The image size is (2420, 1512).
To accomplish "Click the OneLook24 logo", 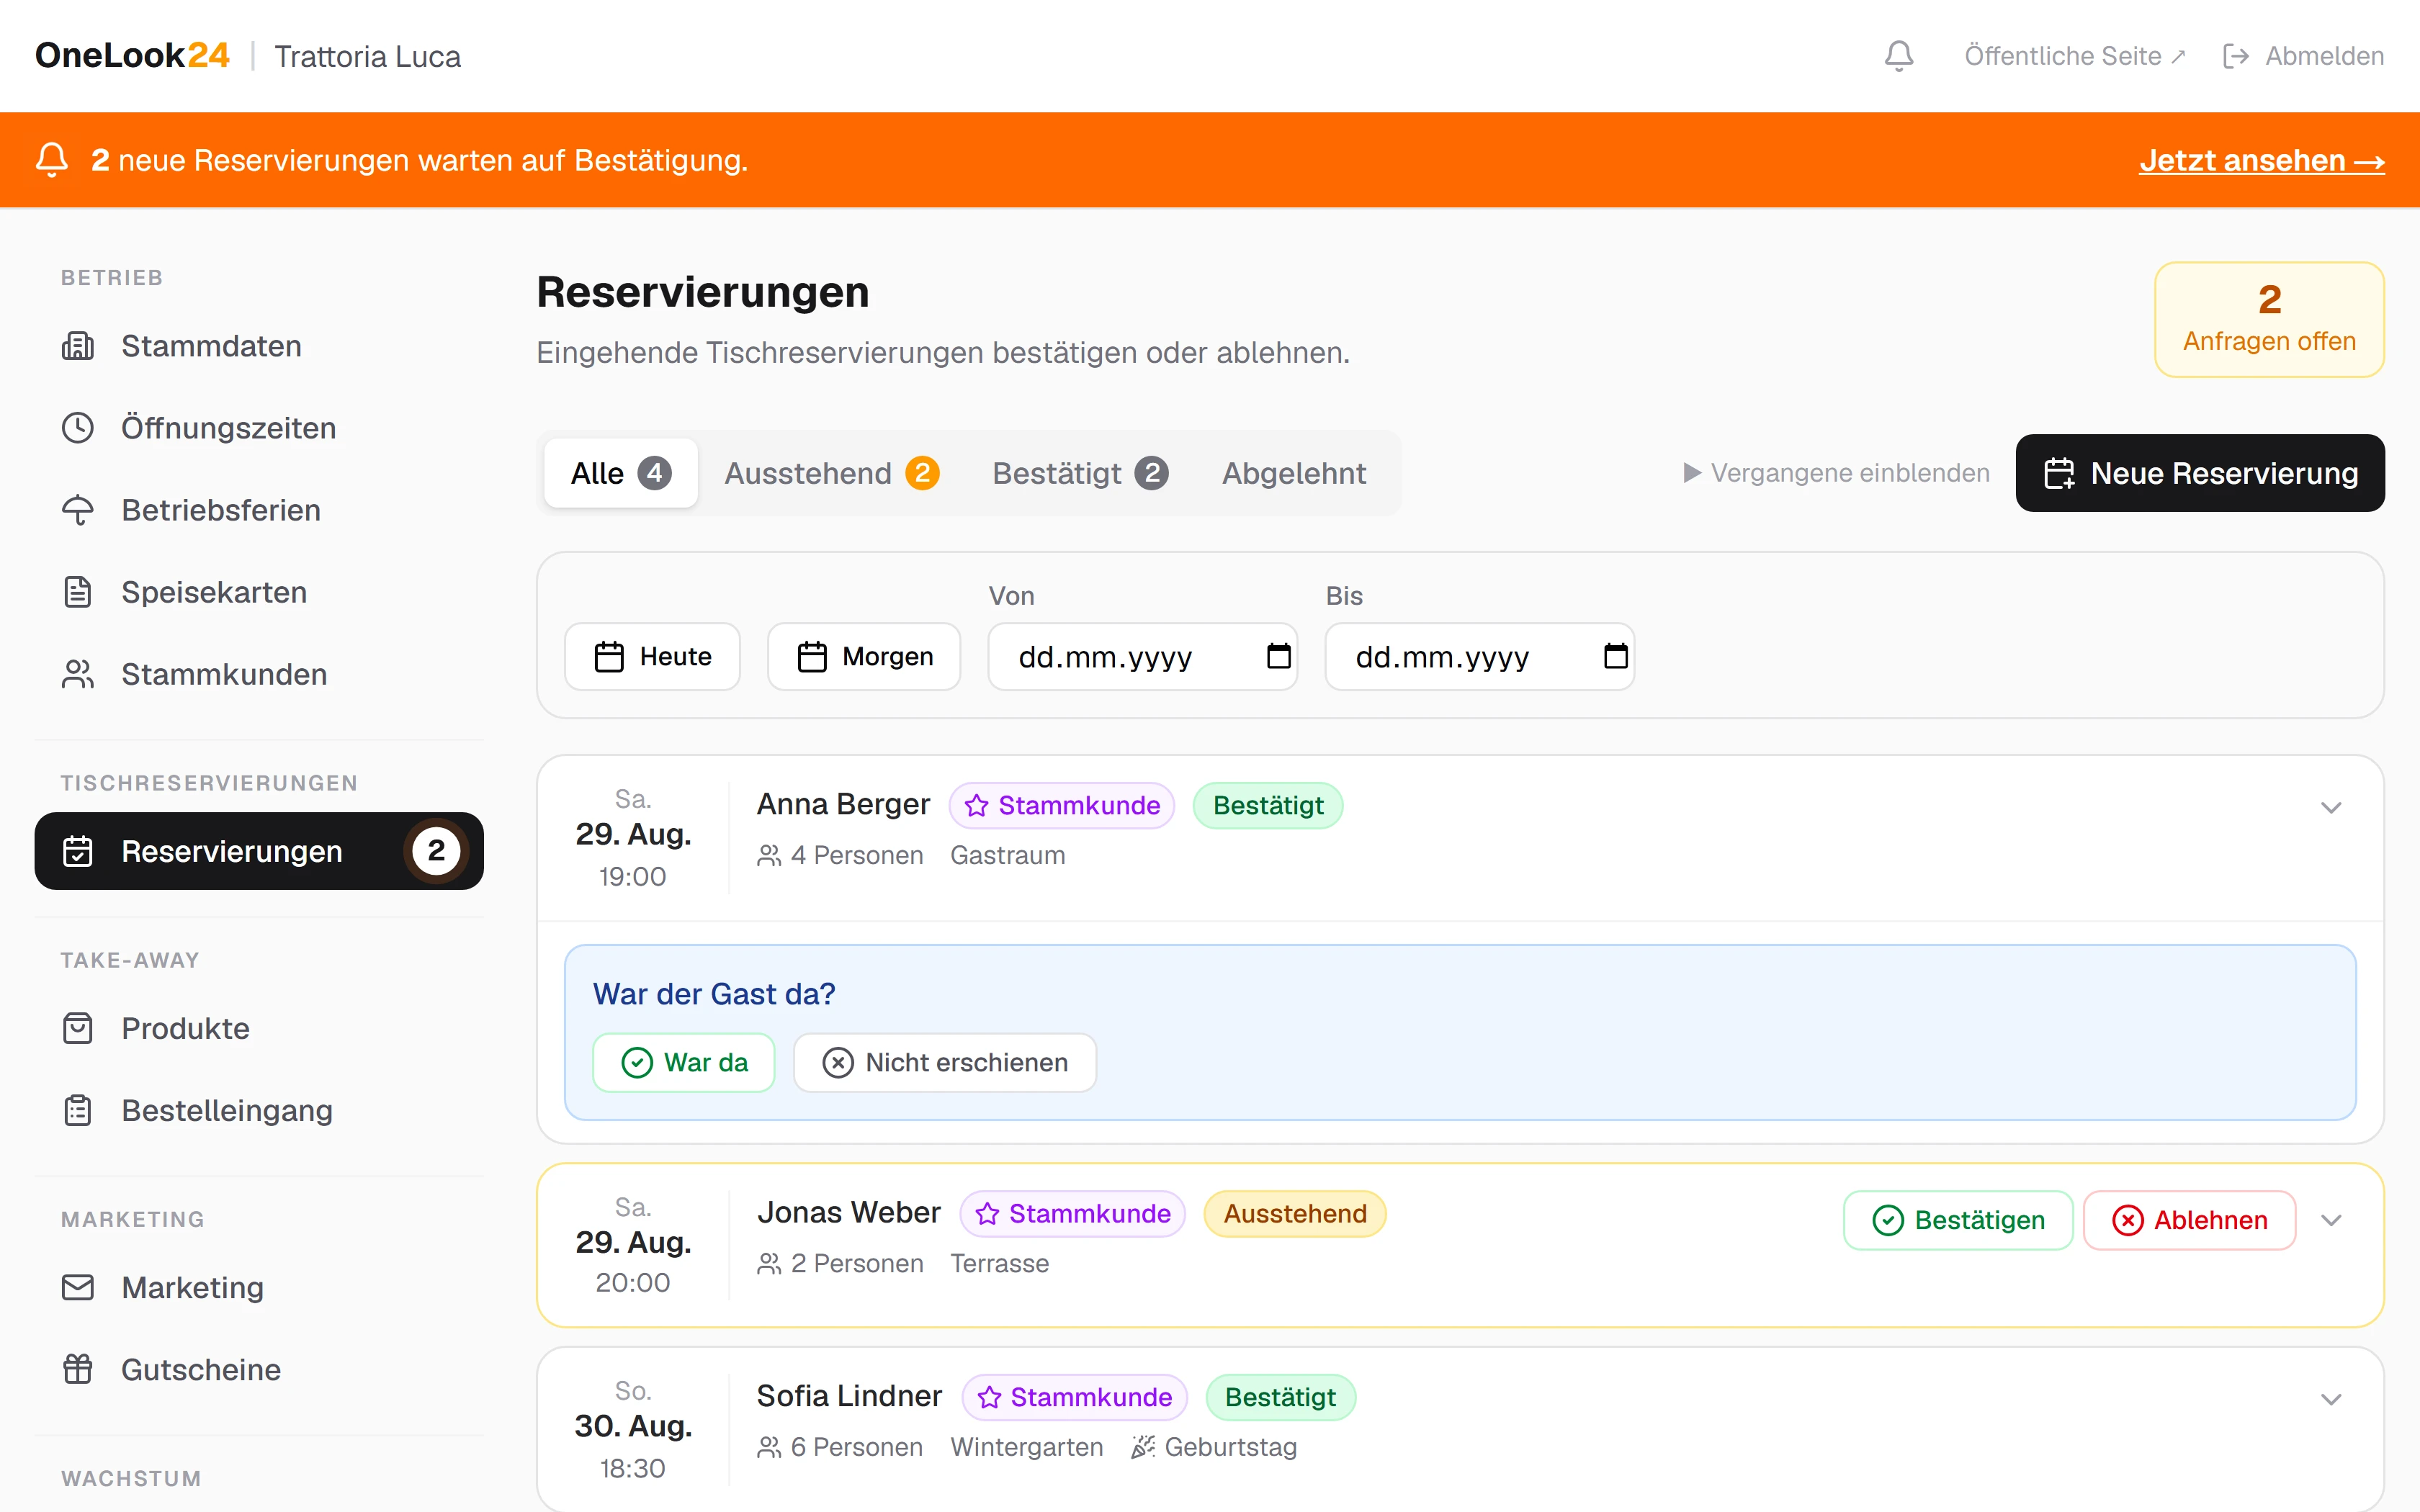I will coord(132,56).
